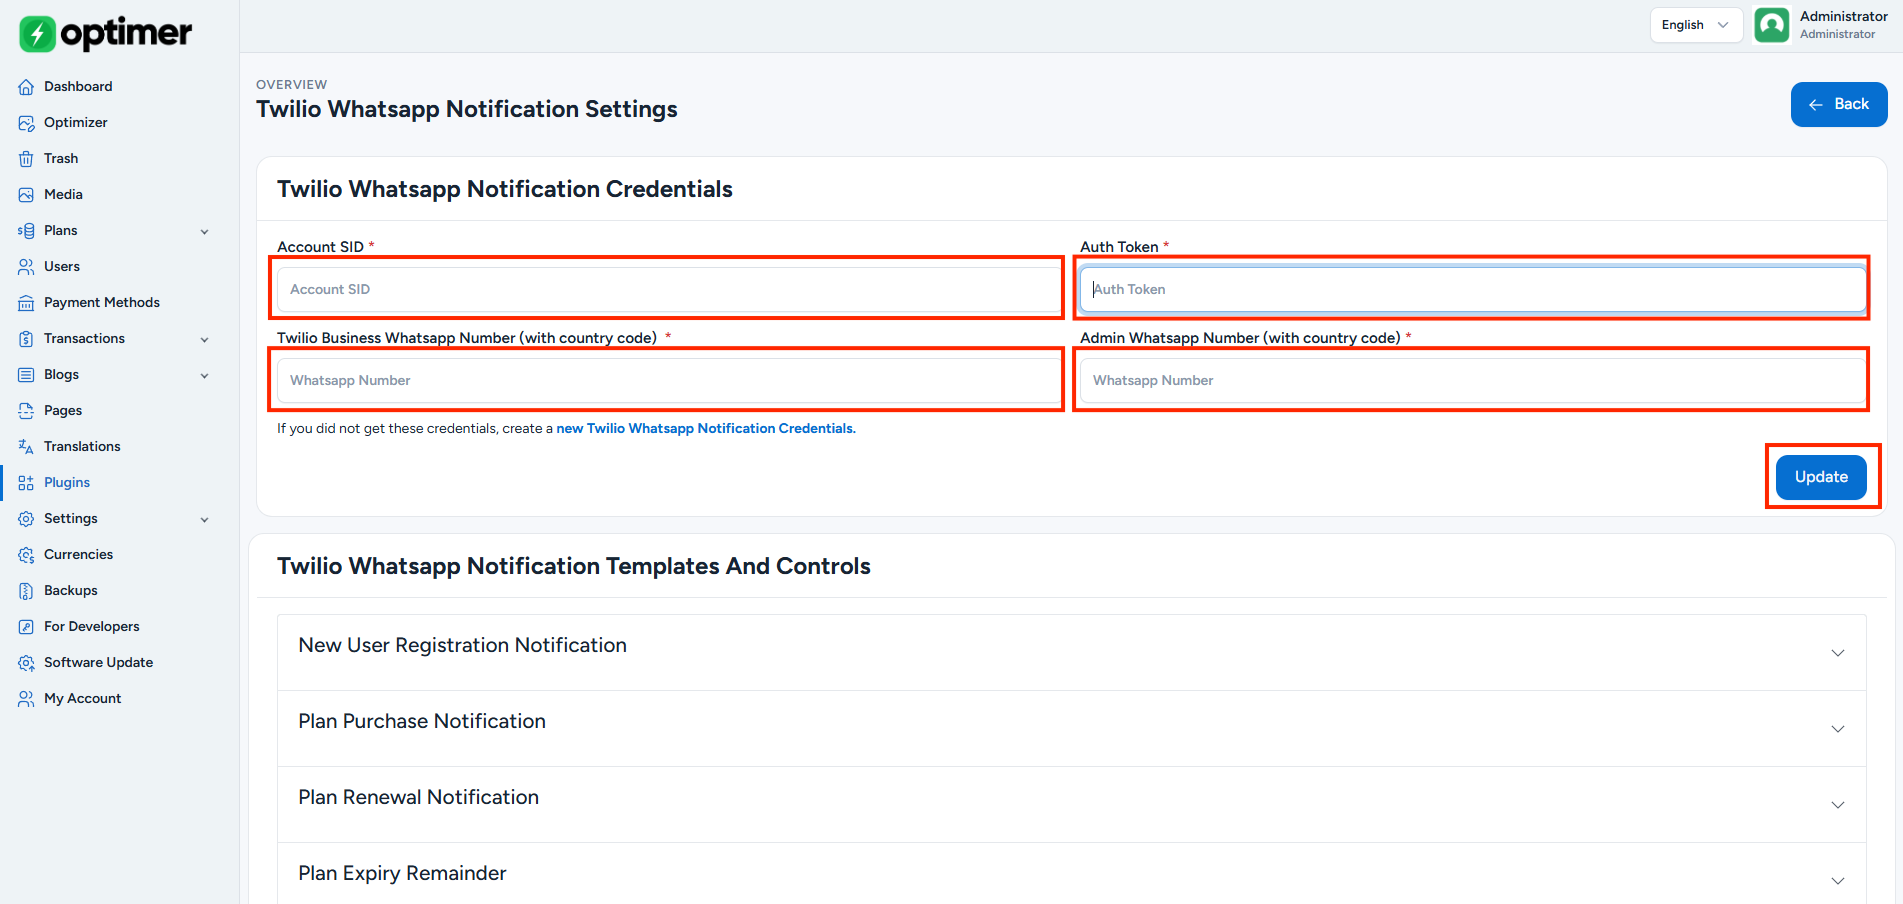Click the Administrator avatar icon
1903x904 pixels.
coord(1771,25)
